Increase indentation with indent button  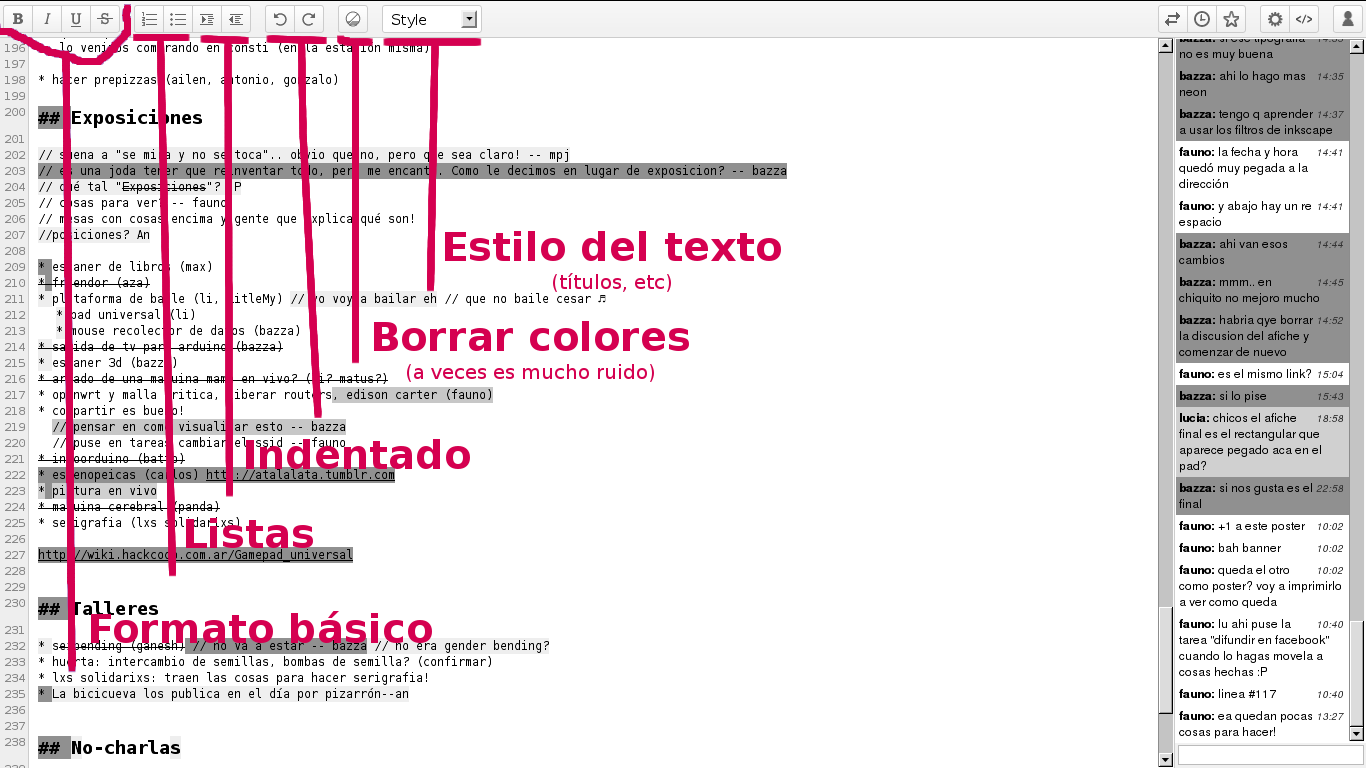pos(206,19)
